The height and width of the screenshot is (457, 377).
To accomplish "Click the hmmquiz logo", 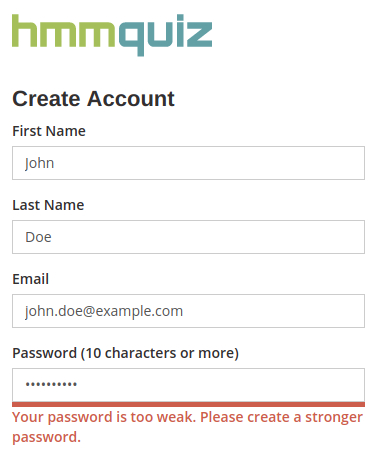I will coord(112,35).
